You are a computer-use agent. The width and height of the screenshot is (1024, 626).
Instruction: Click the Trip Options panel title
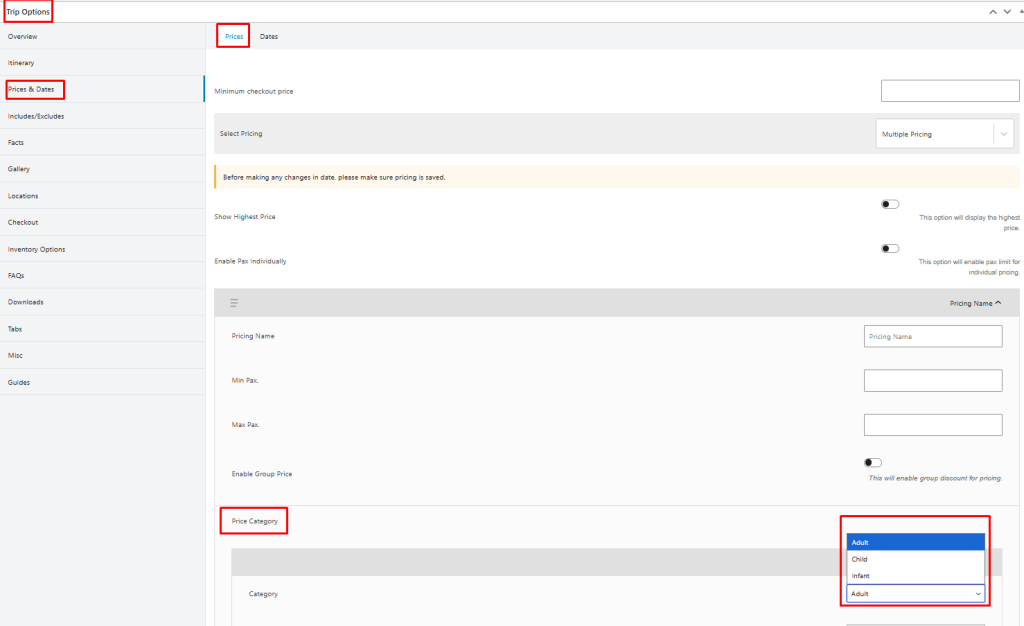click(x=28, y=12)
